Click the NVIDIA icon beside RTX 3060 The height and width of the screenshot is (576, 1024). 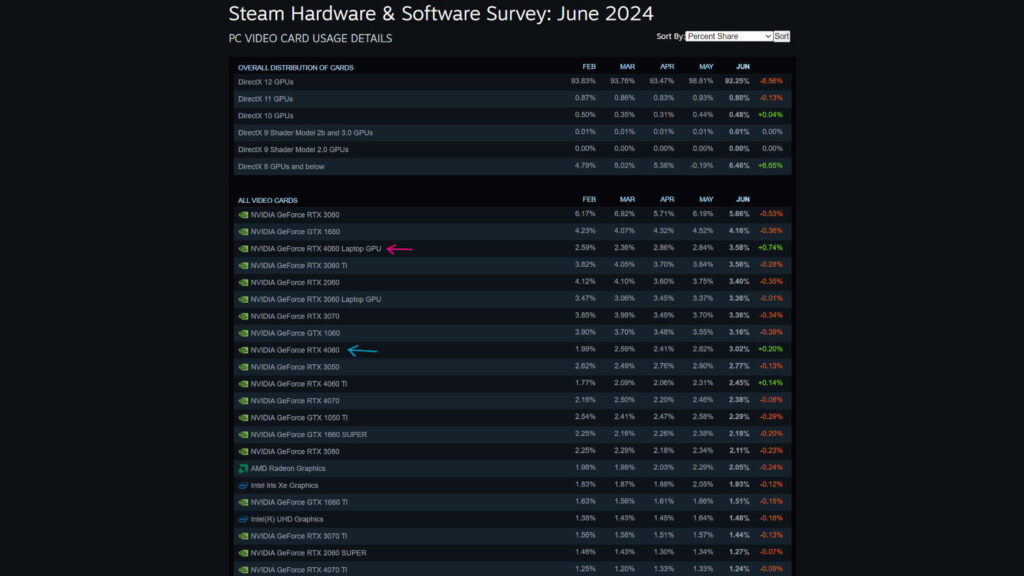point(243,214)
